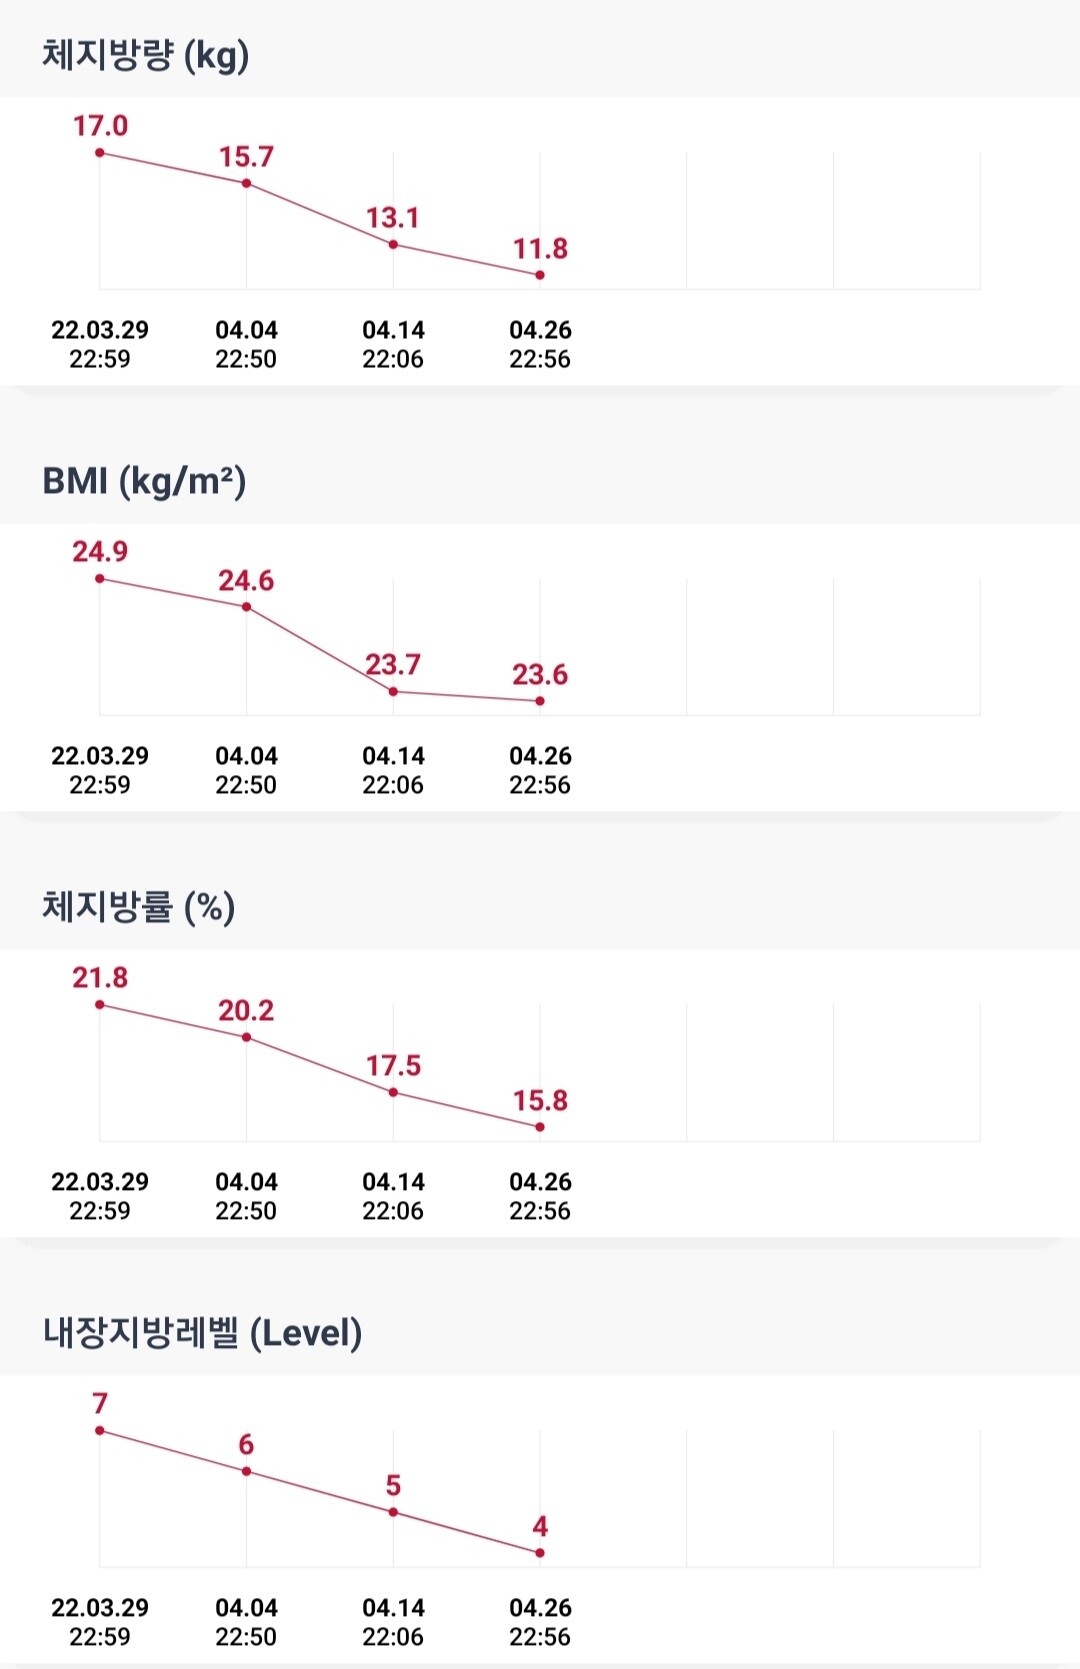Select the 15.8 percent data point
The height and width of the screenshot is (1669, 1080).
click(540, 1127)
